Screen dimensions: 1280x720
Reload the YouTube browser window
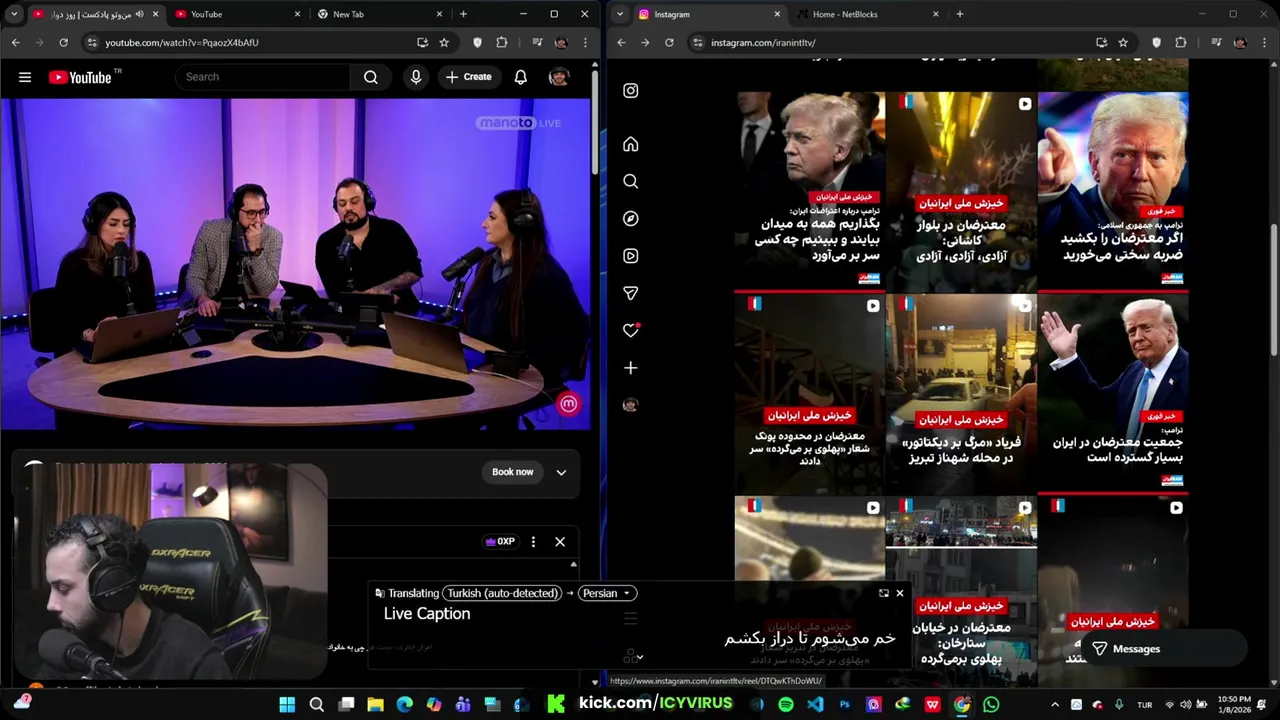tap(63, 43)
